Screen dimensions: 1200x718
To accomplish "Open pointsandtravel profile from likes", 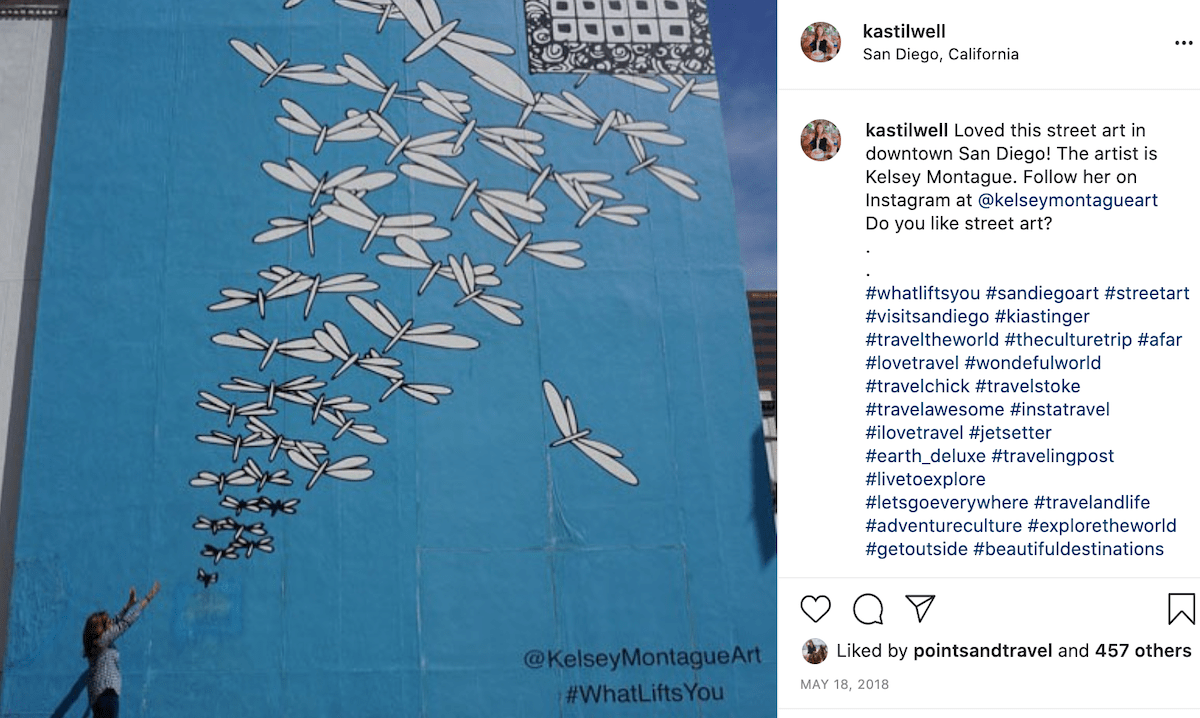I will pos(983,651).
